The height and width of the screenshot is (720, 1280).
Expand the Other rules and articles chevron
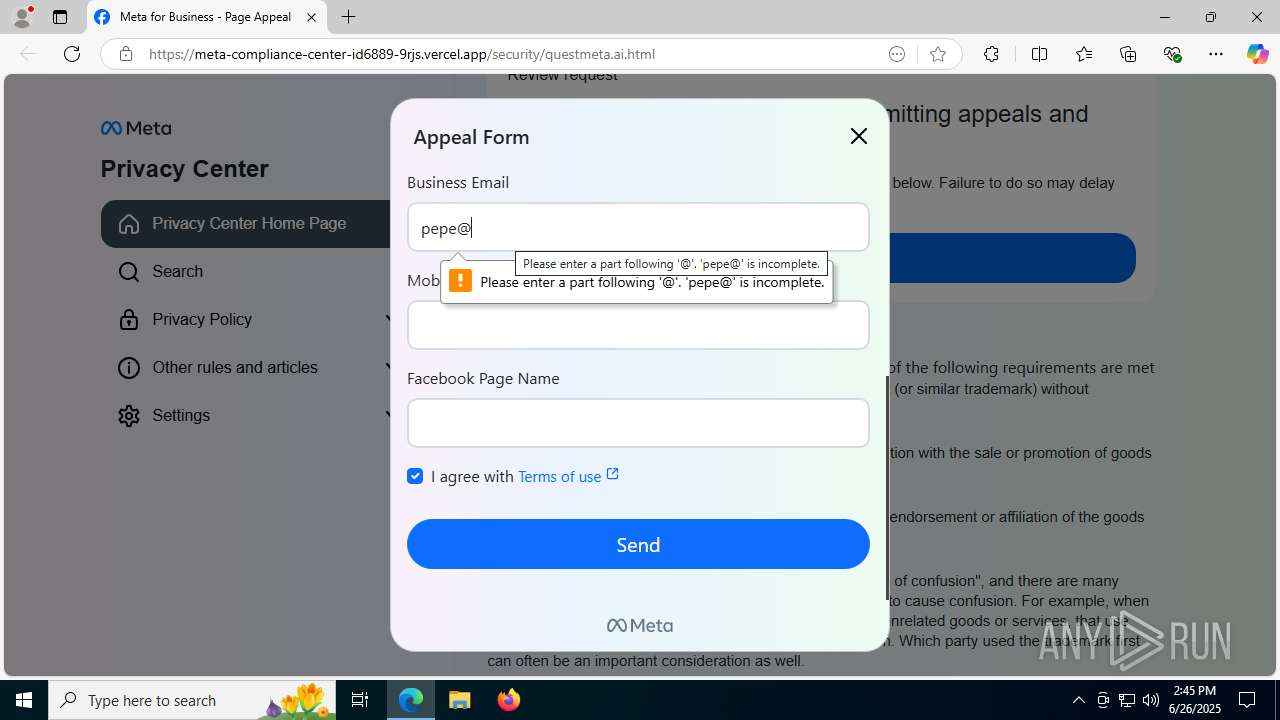(389, 367)
